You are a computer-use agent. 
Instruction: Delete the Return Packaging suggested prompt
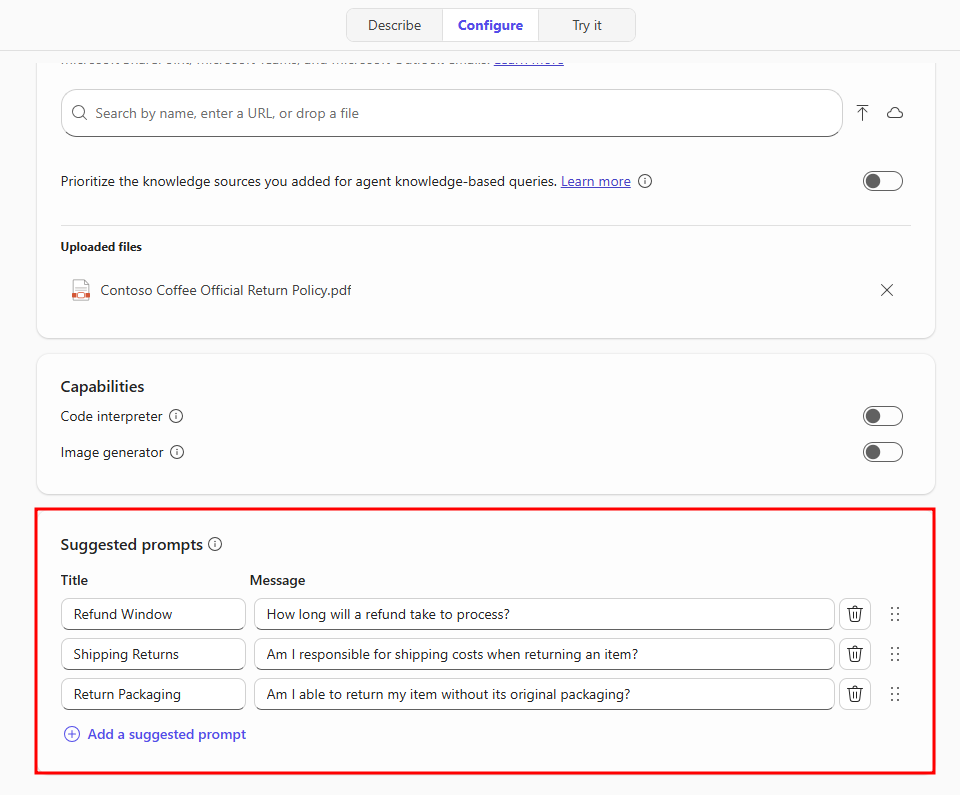pos(854,694)
